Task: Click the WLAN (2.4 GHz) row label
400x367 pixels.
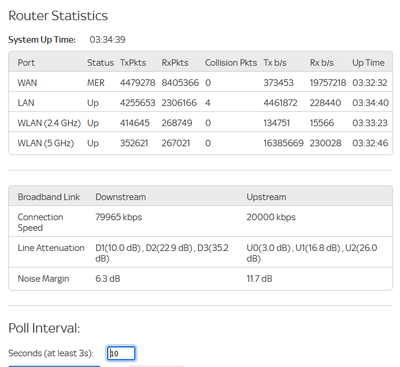Action: click(x=49, y=123)
